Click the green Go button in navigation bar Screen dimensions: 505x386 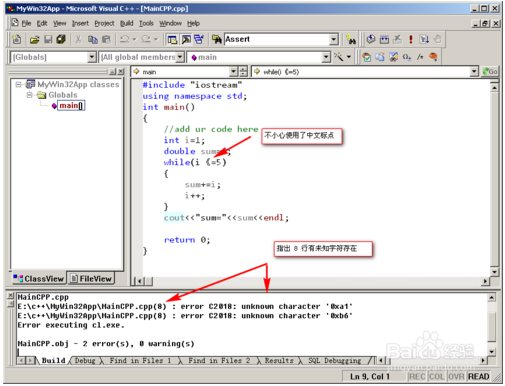(490, 72)
